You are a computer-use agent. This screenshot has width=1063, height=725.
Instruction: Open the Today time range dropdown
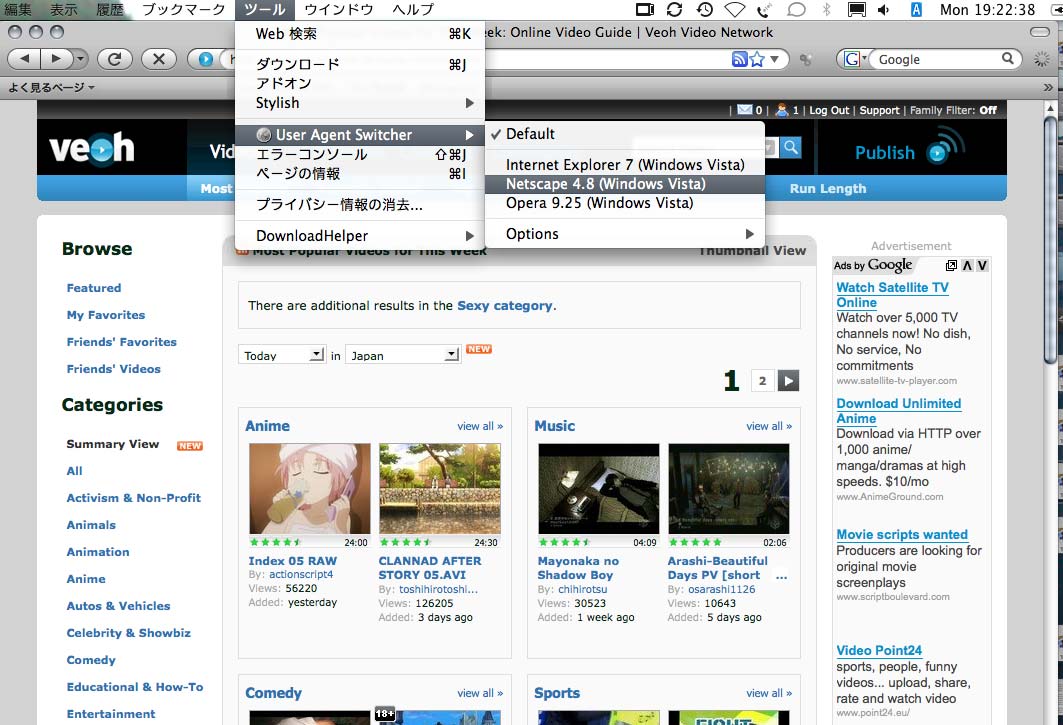(x=281, y=355)
